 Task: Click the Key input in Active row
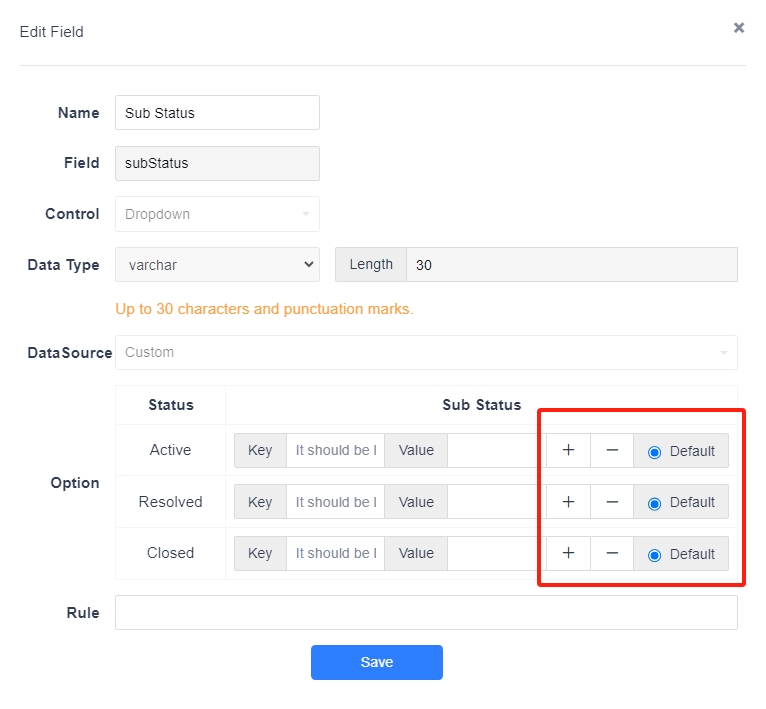336,450
